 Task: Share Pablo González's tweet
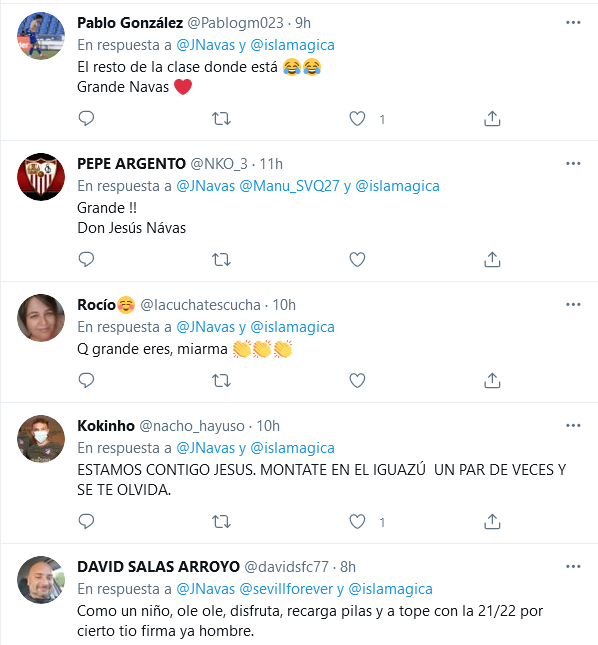(492, 118)
